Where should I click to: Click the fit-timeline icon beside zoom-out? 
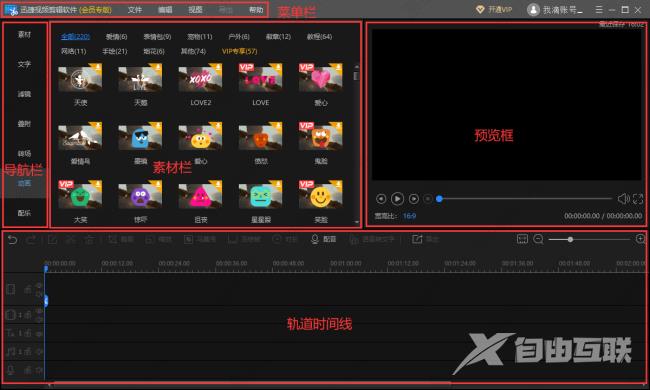522,239
